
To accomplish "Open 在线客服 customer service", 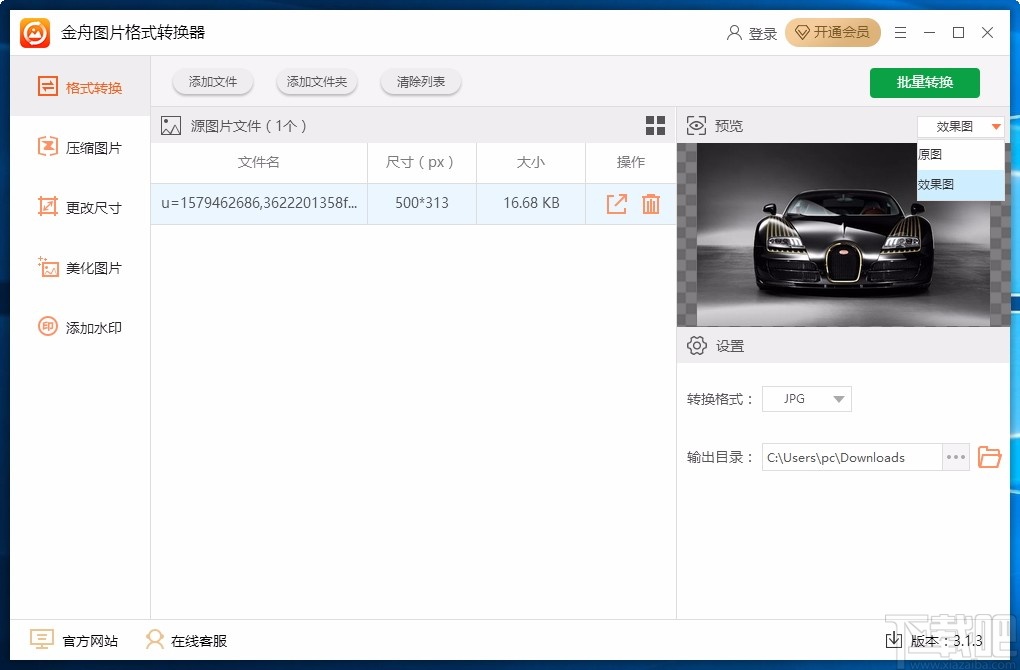I will (x=200, y=639).
